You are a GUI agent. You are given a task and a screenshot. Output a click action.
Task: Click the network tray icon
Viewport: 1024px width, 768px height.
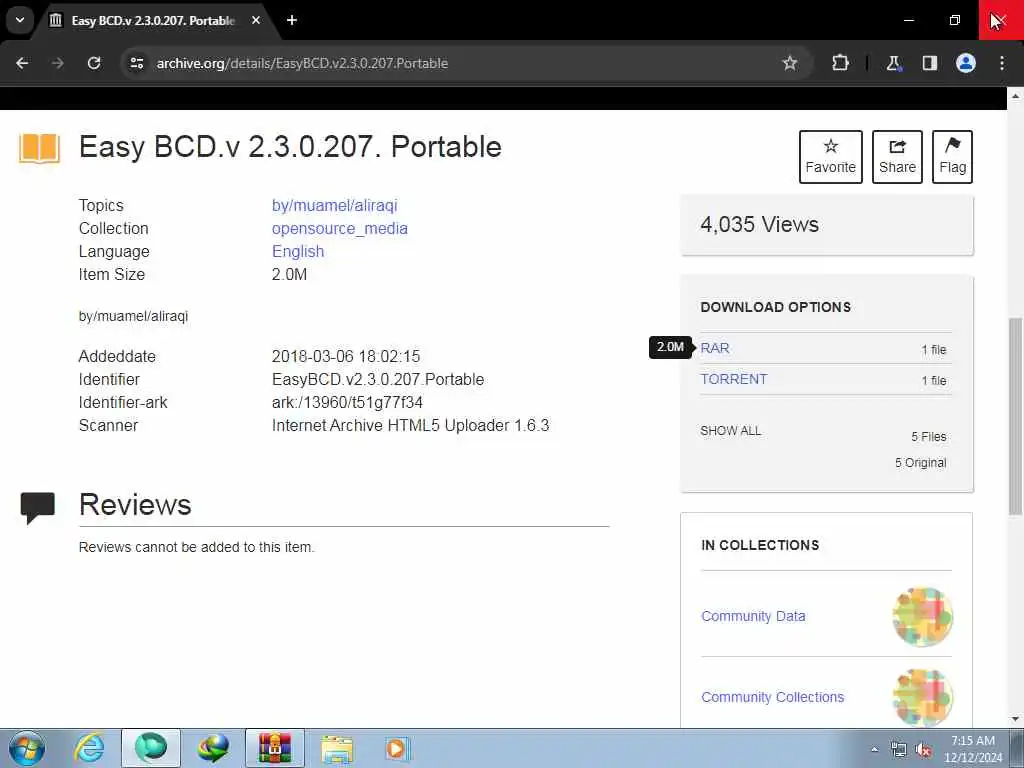click(899, 750)
